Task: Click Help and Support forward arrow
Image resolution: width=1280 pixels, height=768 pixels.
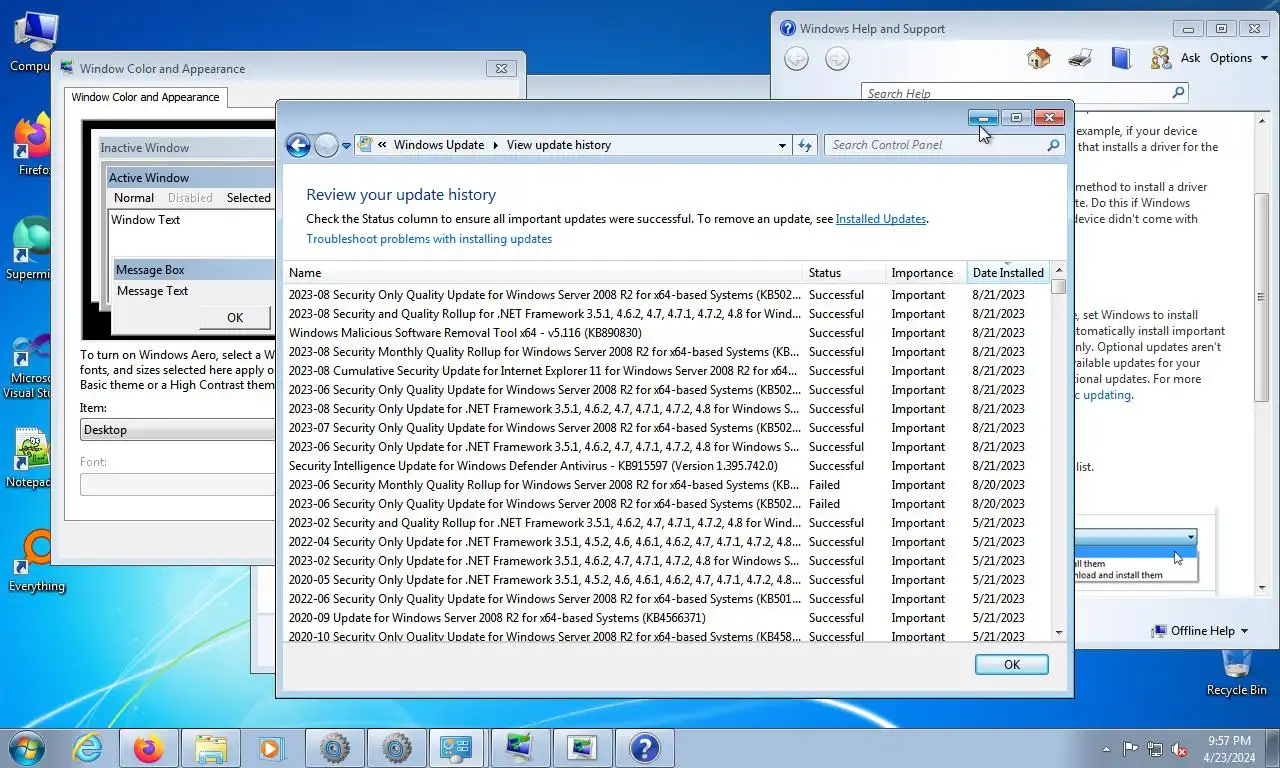Action: (x=837, y=59)
